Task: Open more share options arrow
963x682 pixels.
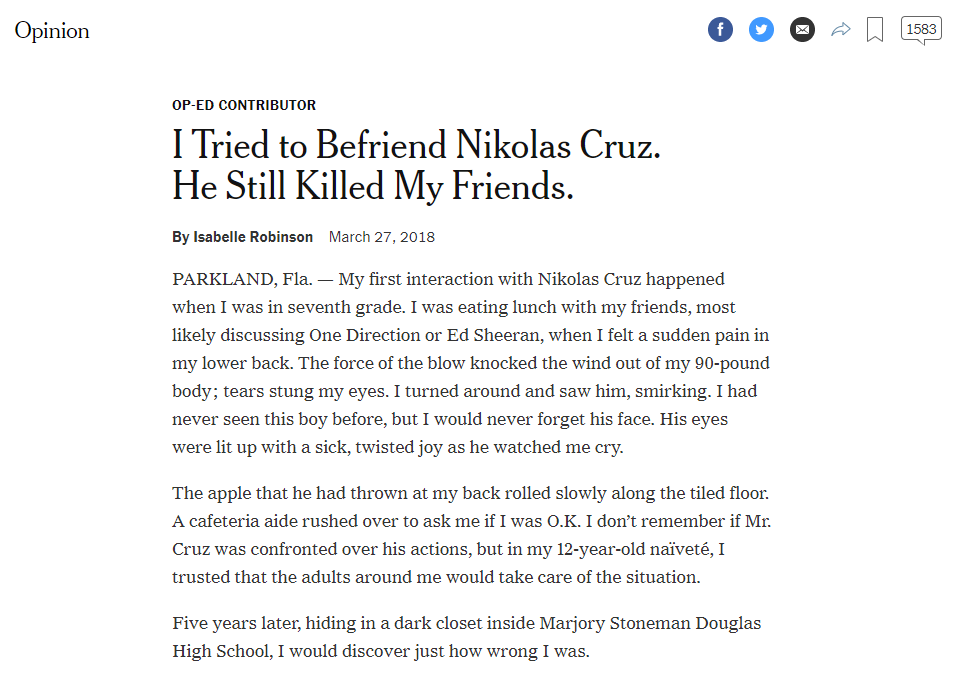Action: click(841, 29)
